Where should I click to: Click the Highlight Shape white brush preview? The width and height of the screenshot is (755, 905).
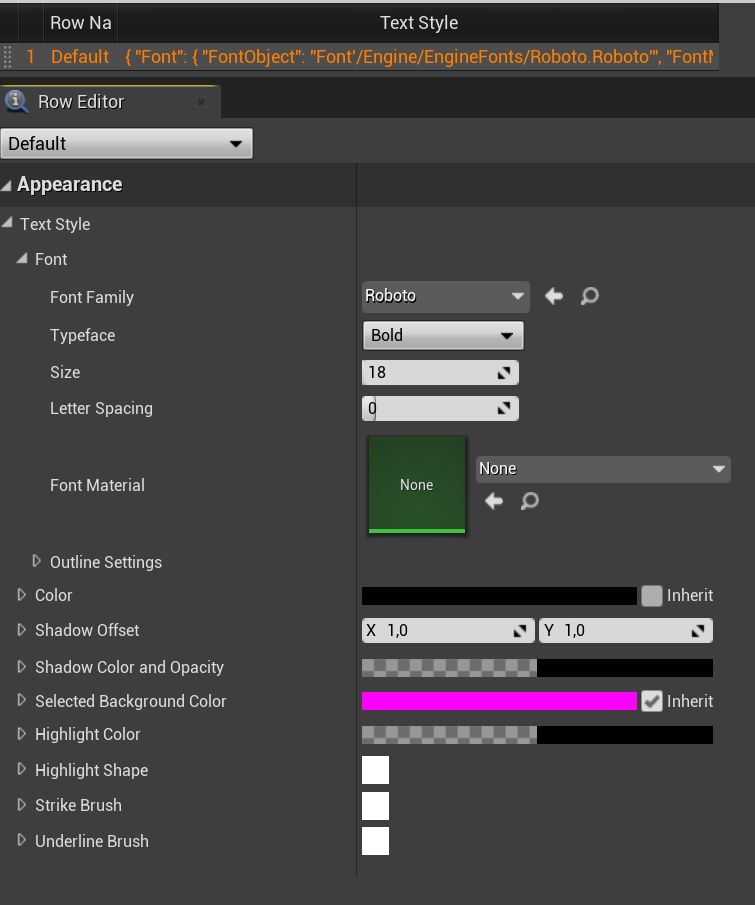click(375, 770)
